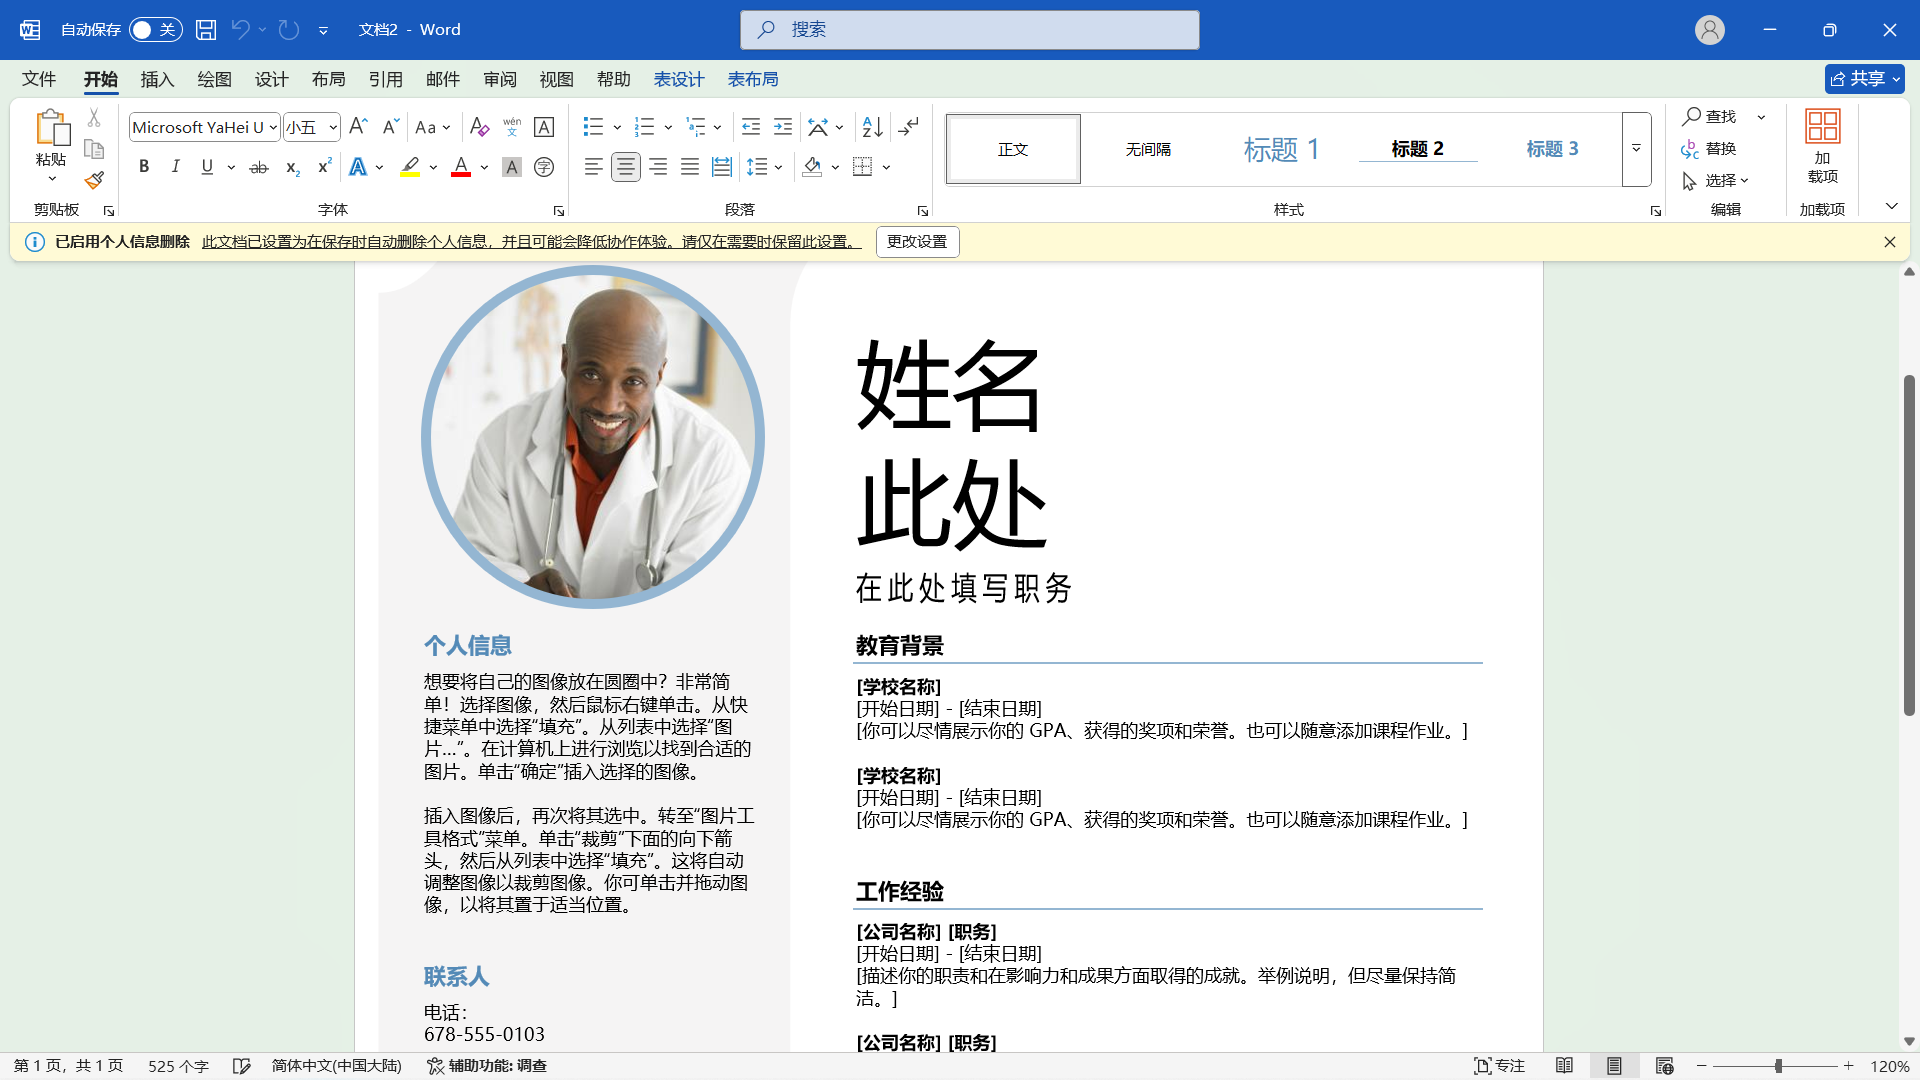This screenshot has height=1080, width=1920.
Task: Click the Format Painter brush icon
Action: (x=94, y=181)
